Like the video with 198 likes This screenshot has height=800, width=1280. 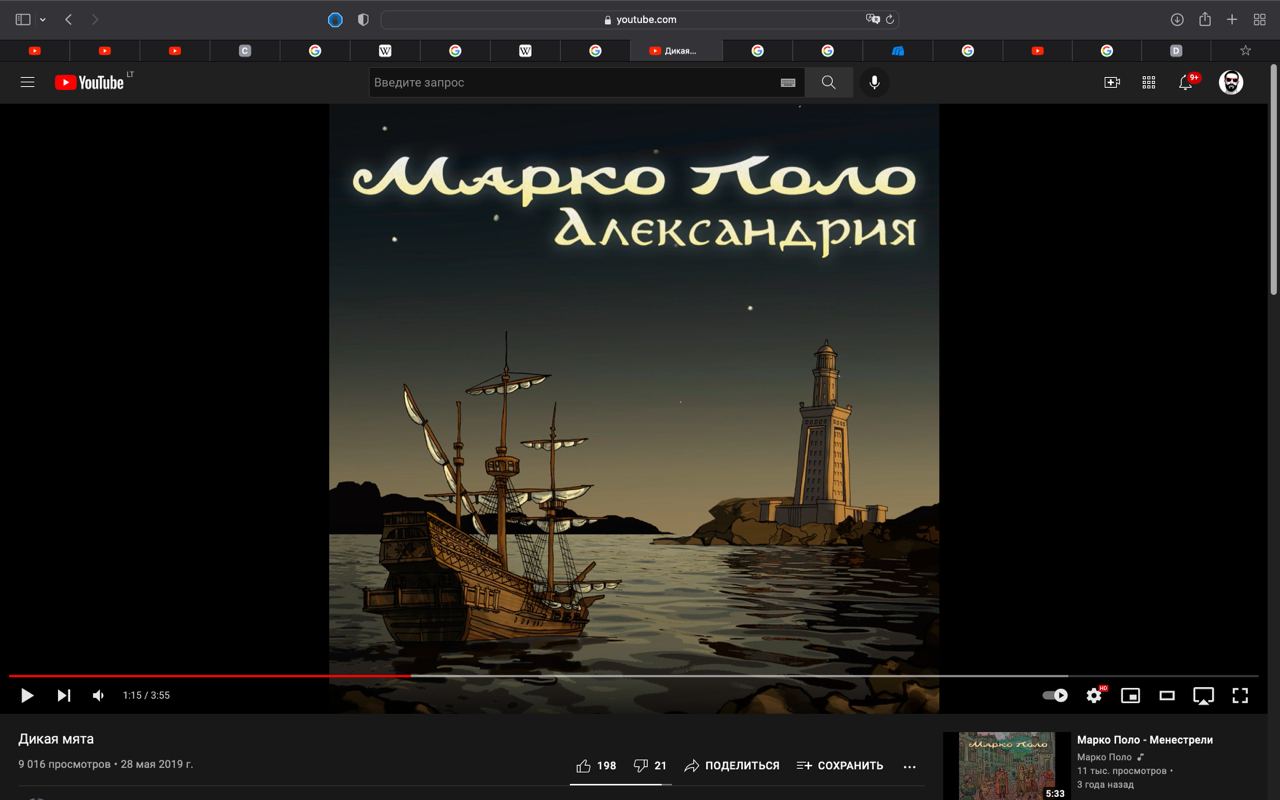[596, 766]
